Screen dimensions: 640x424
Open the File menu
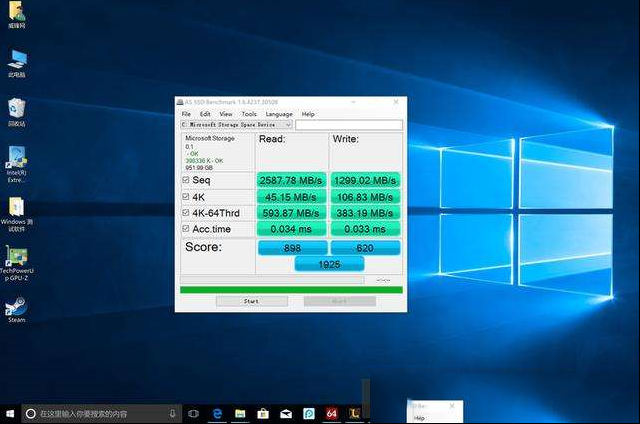point(186,114)
